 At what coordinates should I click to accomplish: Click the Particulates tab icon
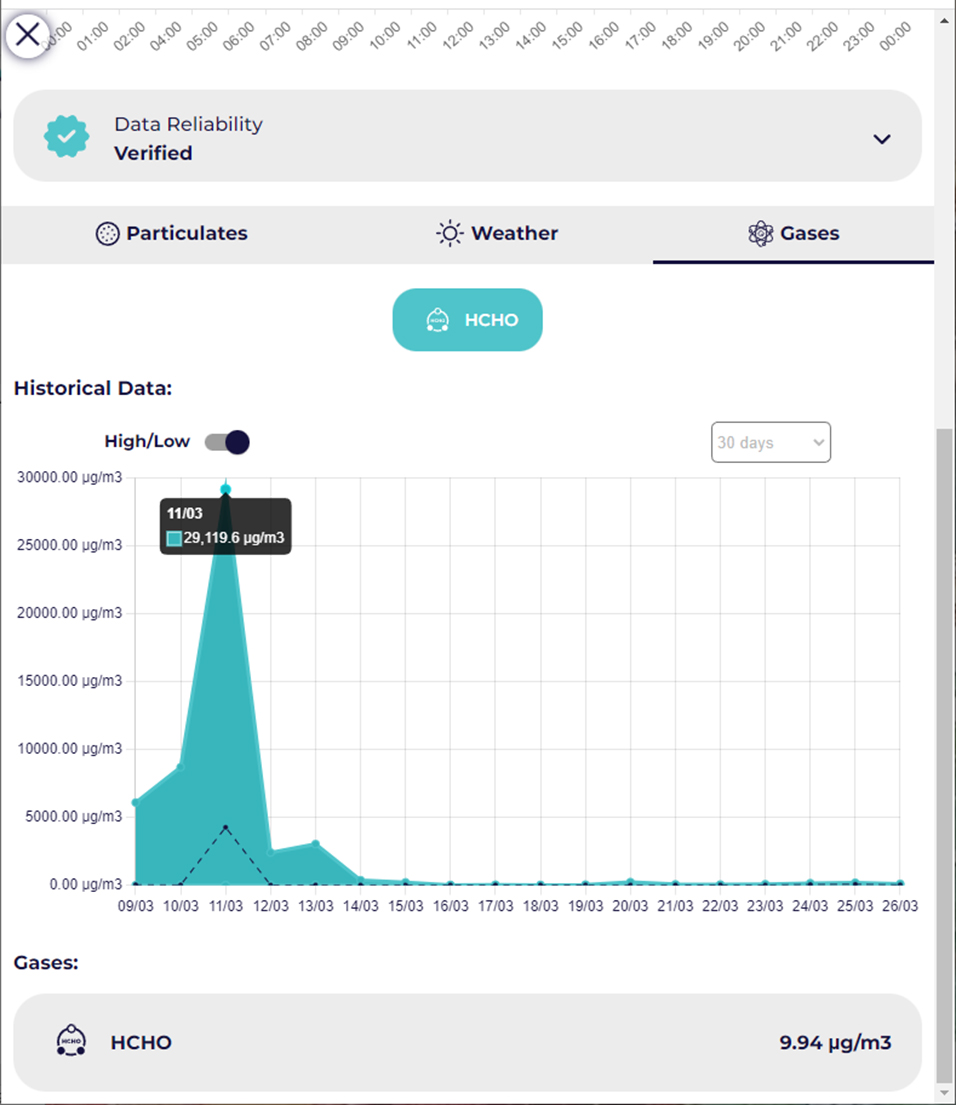tap(107, 234)
